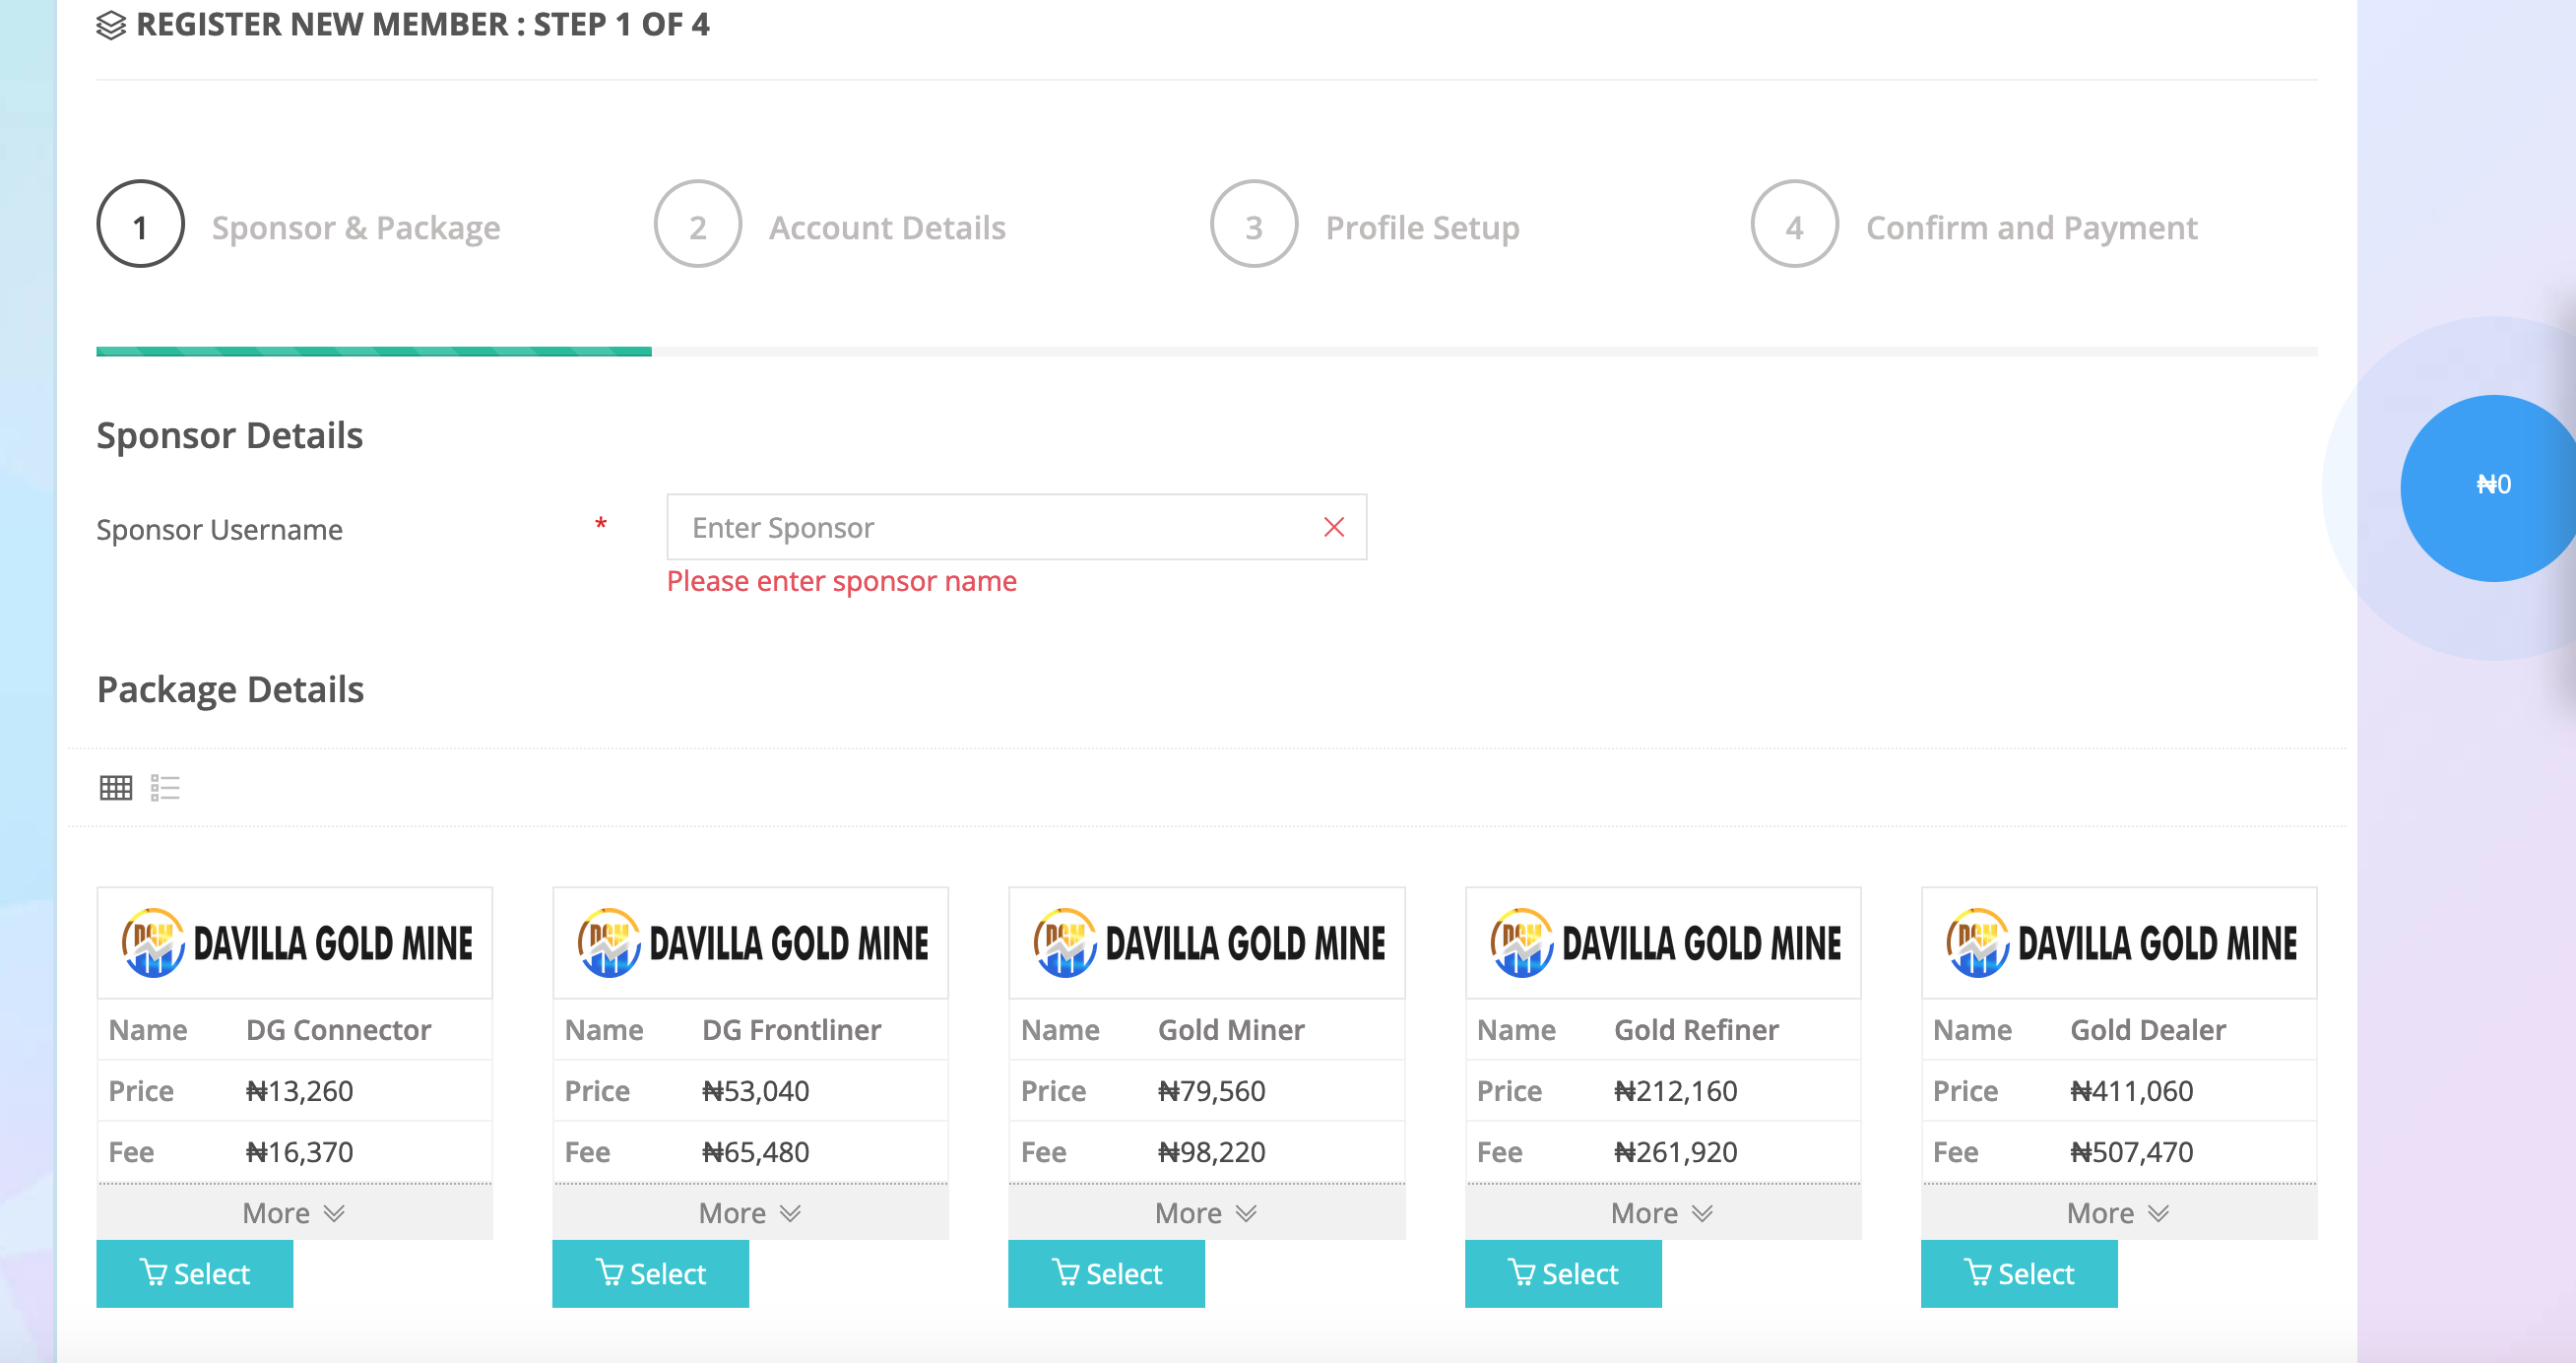Go to step 2 Account Details
The image size is (2576, 1363).
tap(830, 224)
